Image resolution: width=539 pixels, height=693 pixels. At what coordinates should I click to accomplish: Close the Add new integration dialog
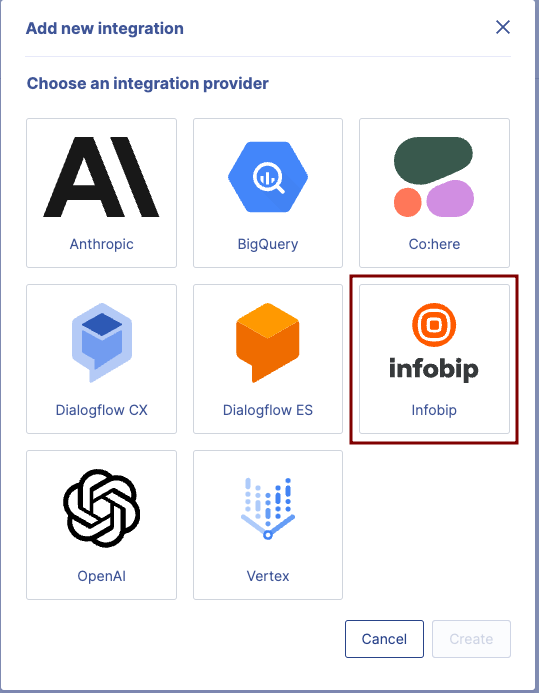click(503, 27)
